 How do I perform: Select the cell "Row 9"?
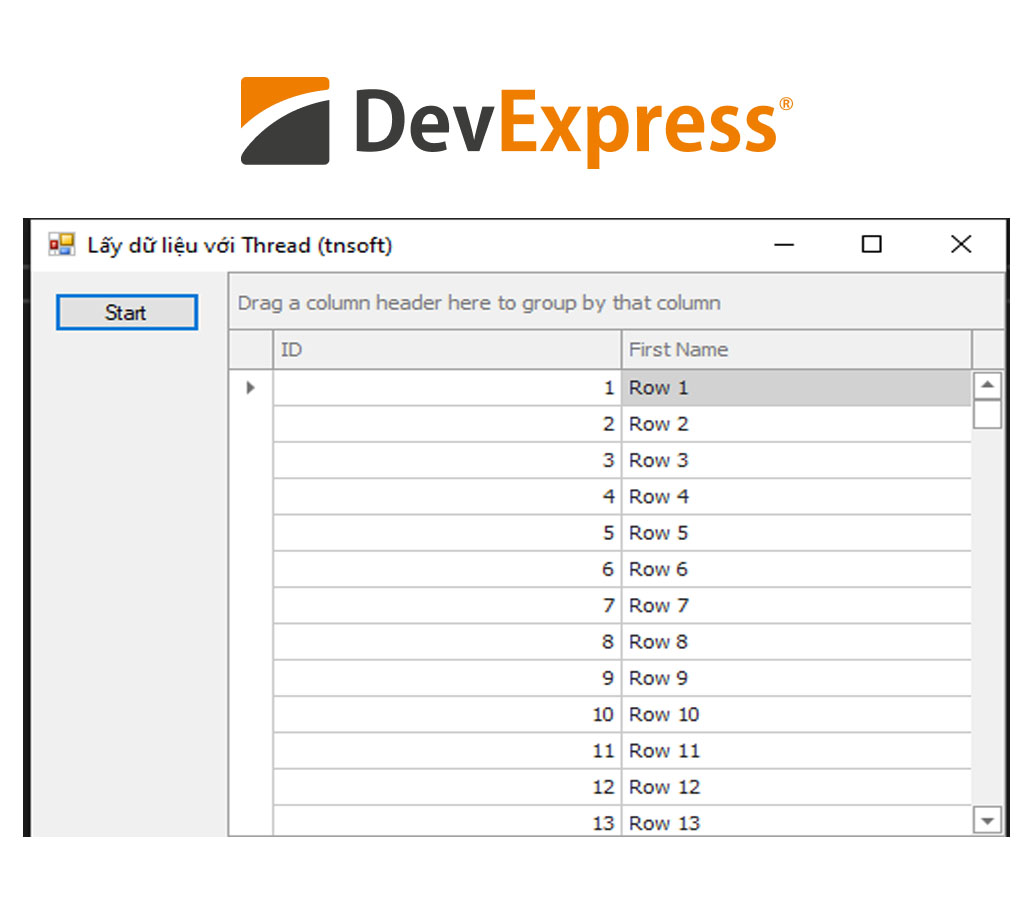pyautogui.click(x=796, y=678)
